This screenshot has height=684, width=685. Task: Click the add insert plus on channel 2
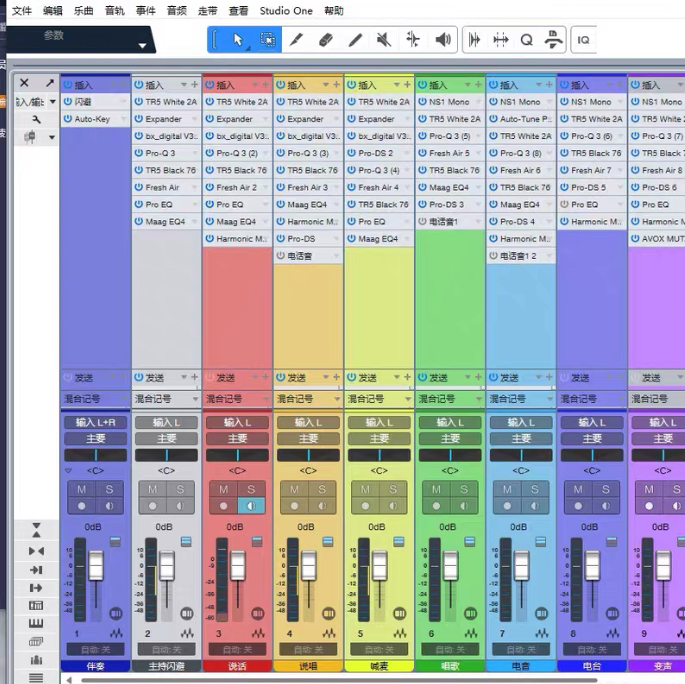[194, 84]
